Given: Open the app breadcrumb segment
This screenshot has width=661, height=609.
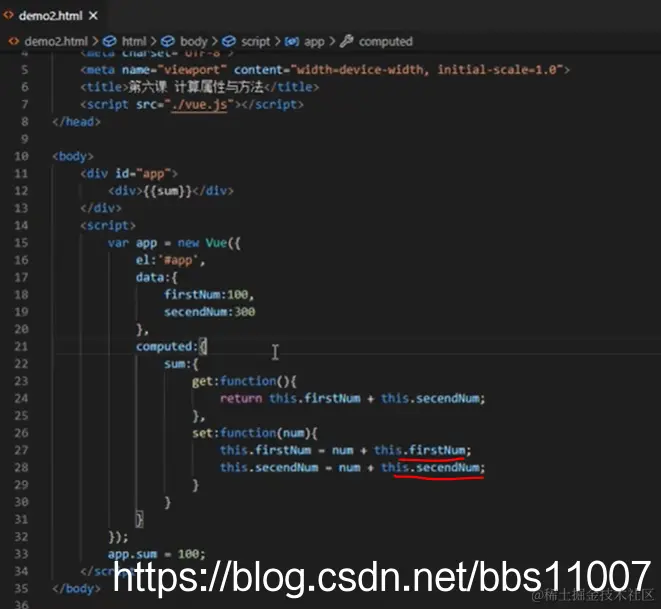Looking at the screenshot, I should [x=314, y=41].
